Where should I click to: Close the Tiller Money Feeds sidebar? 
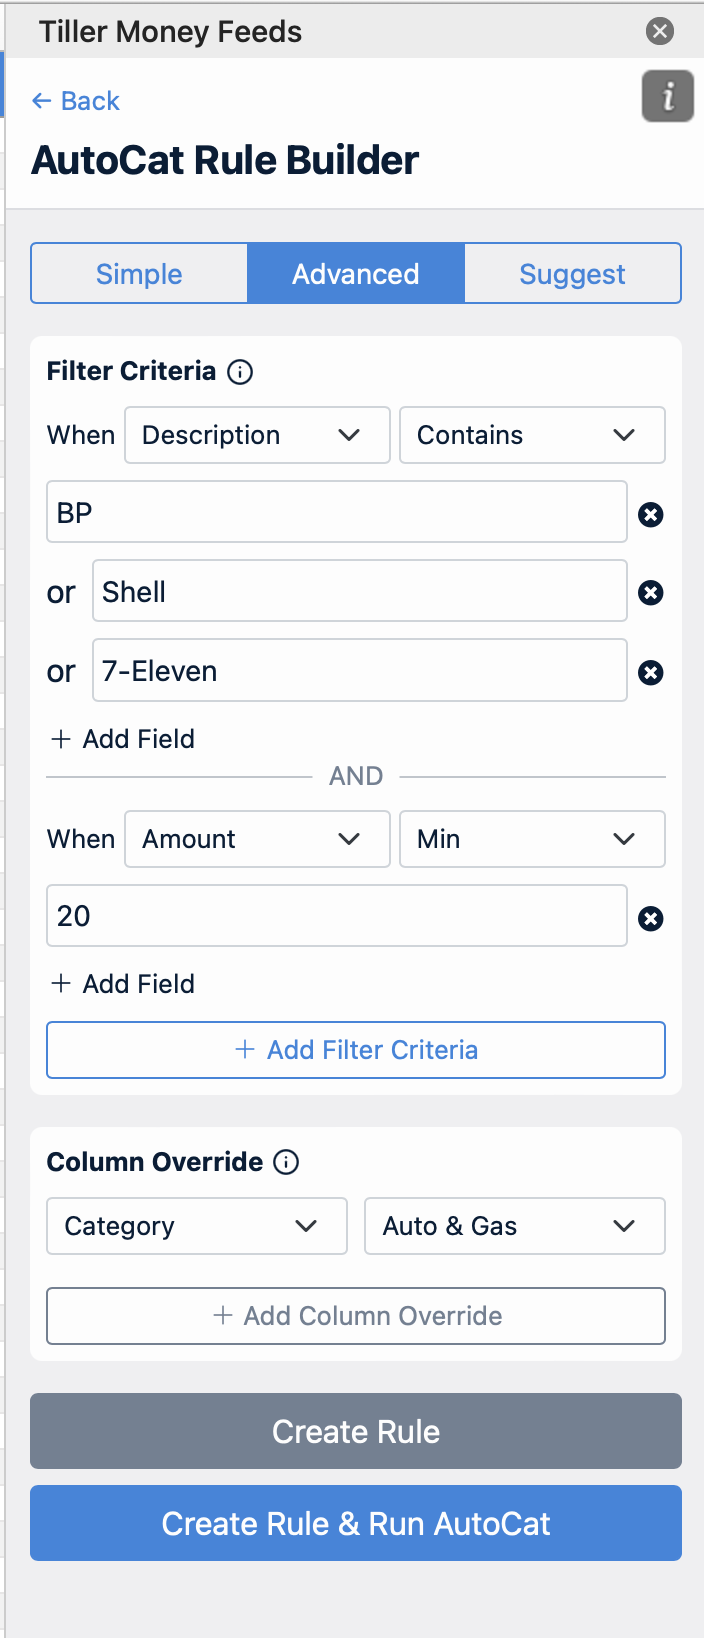point(660,31)
